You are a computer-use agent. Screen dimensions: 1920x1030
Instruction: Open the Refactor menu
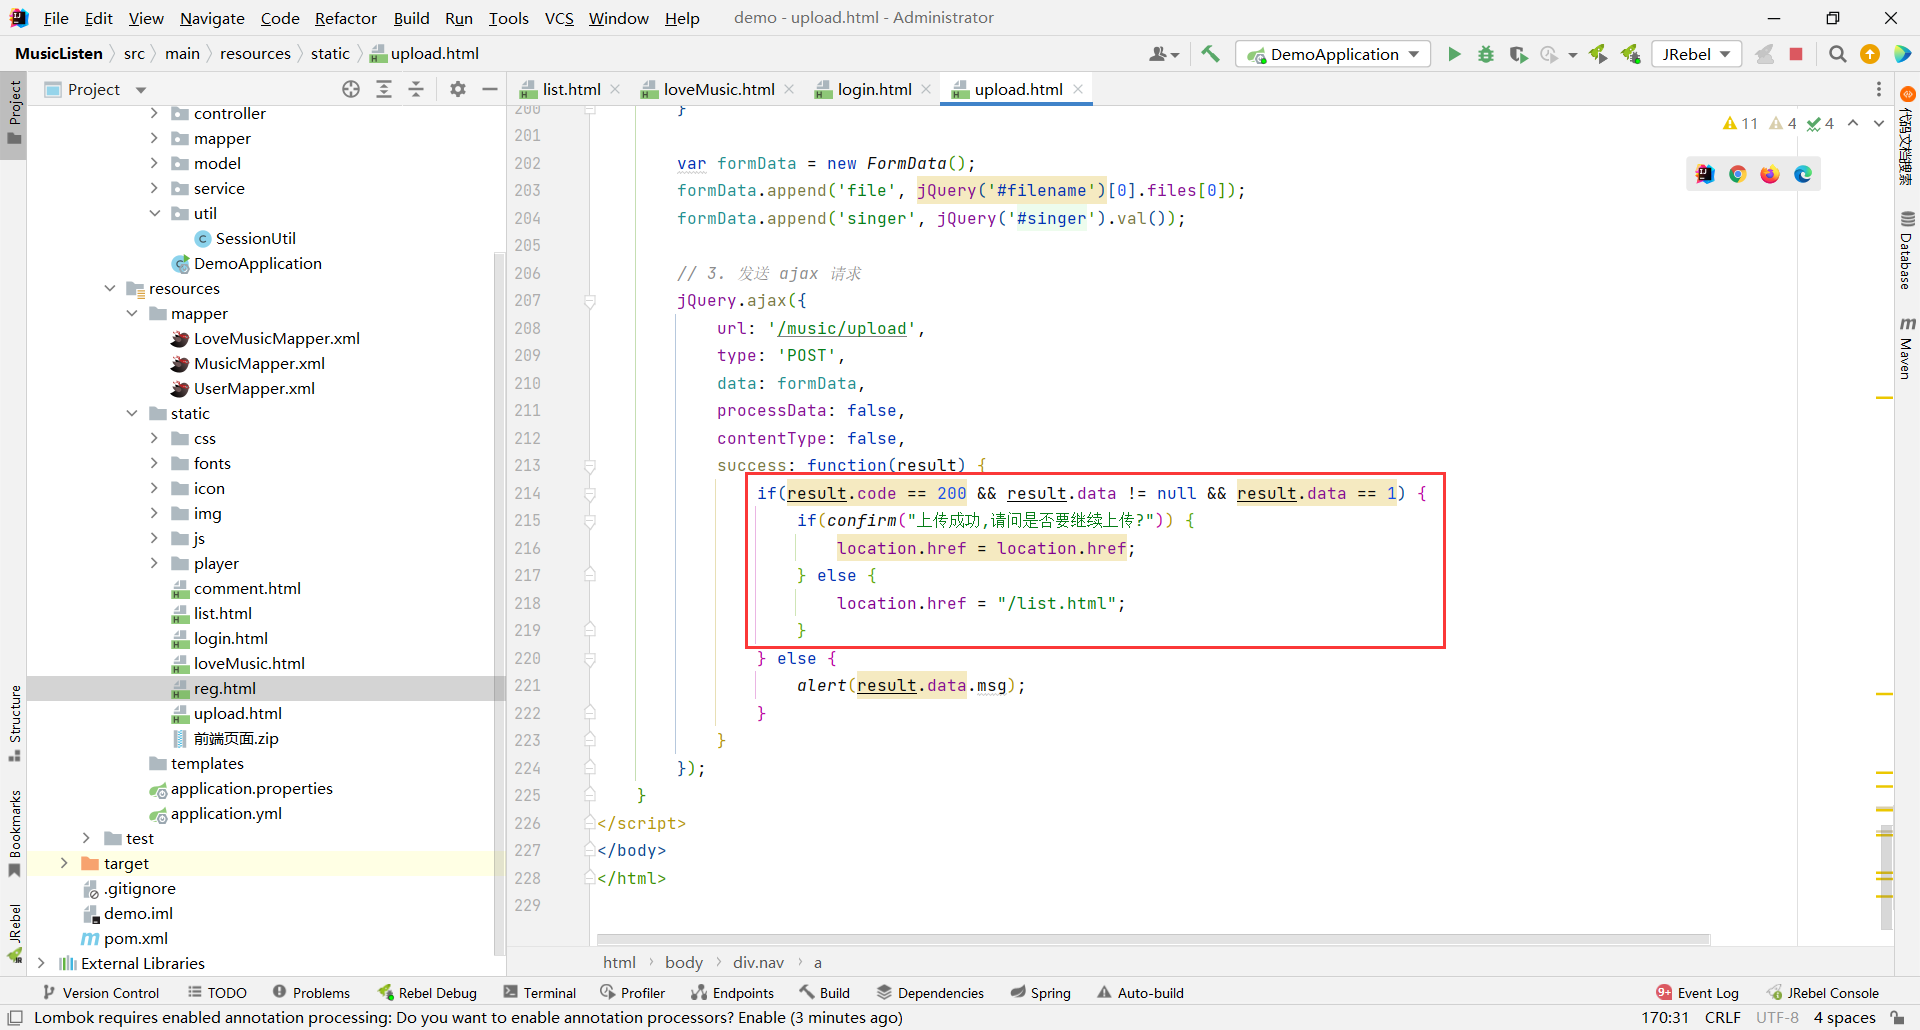point(345,18)
